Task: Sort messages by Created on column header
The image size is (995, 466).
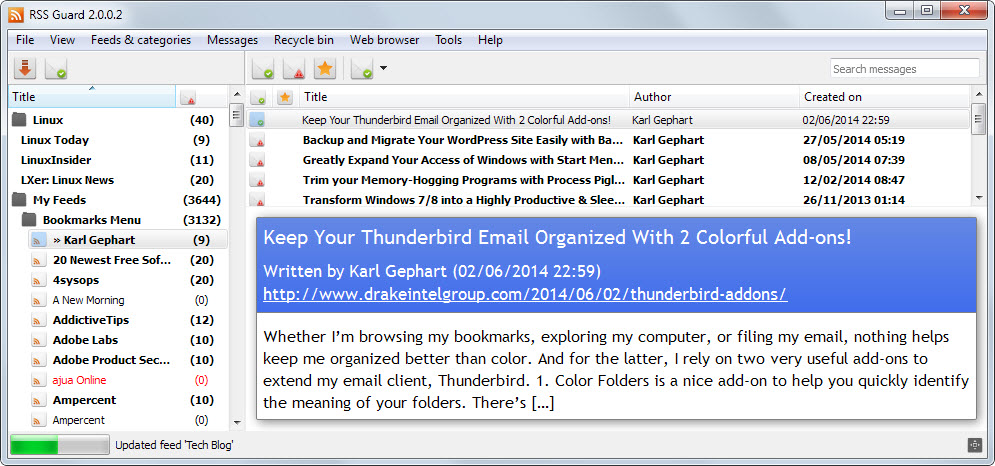Action: click(x=884, y=97)
